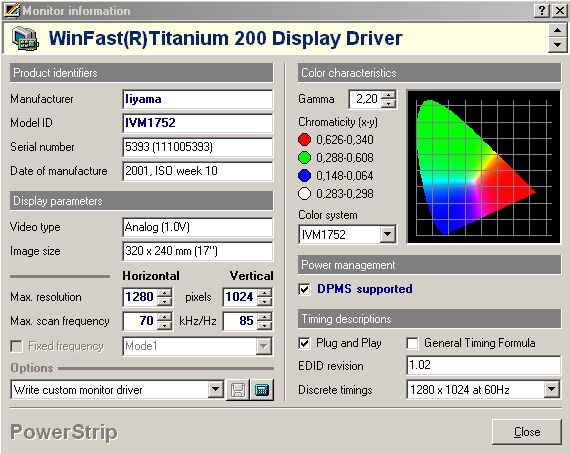Click the EDID revision field 1.02
The height and width of the screenshot is (454, 570).
(x=483, y=365)
